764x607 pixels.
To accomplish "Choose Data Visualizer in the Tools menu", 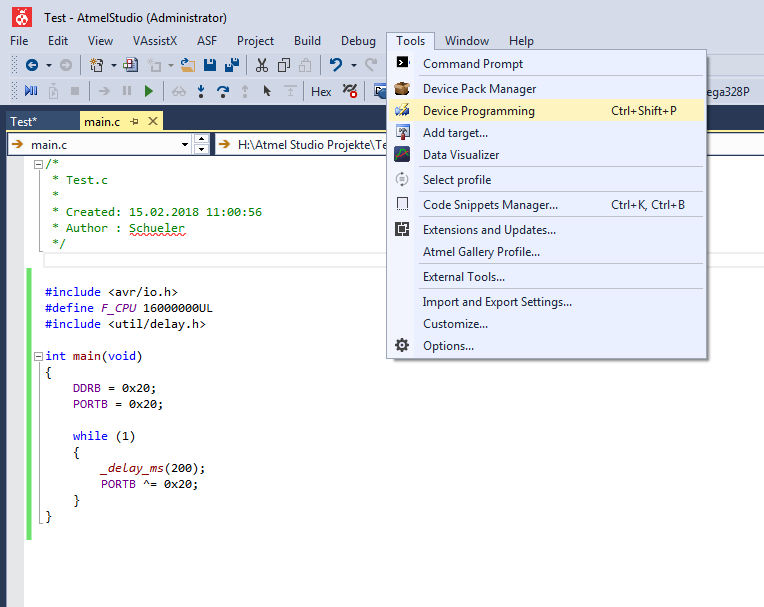I will coord(460,155).
